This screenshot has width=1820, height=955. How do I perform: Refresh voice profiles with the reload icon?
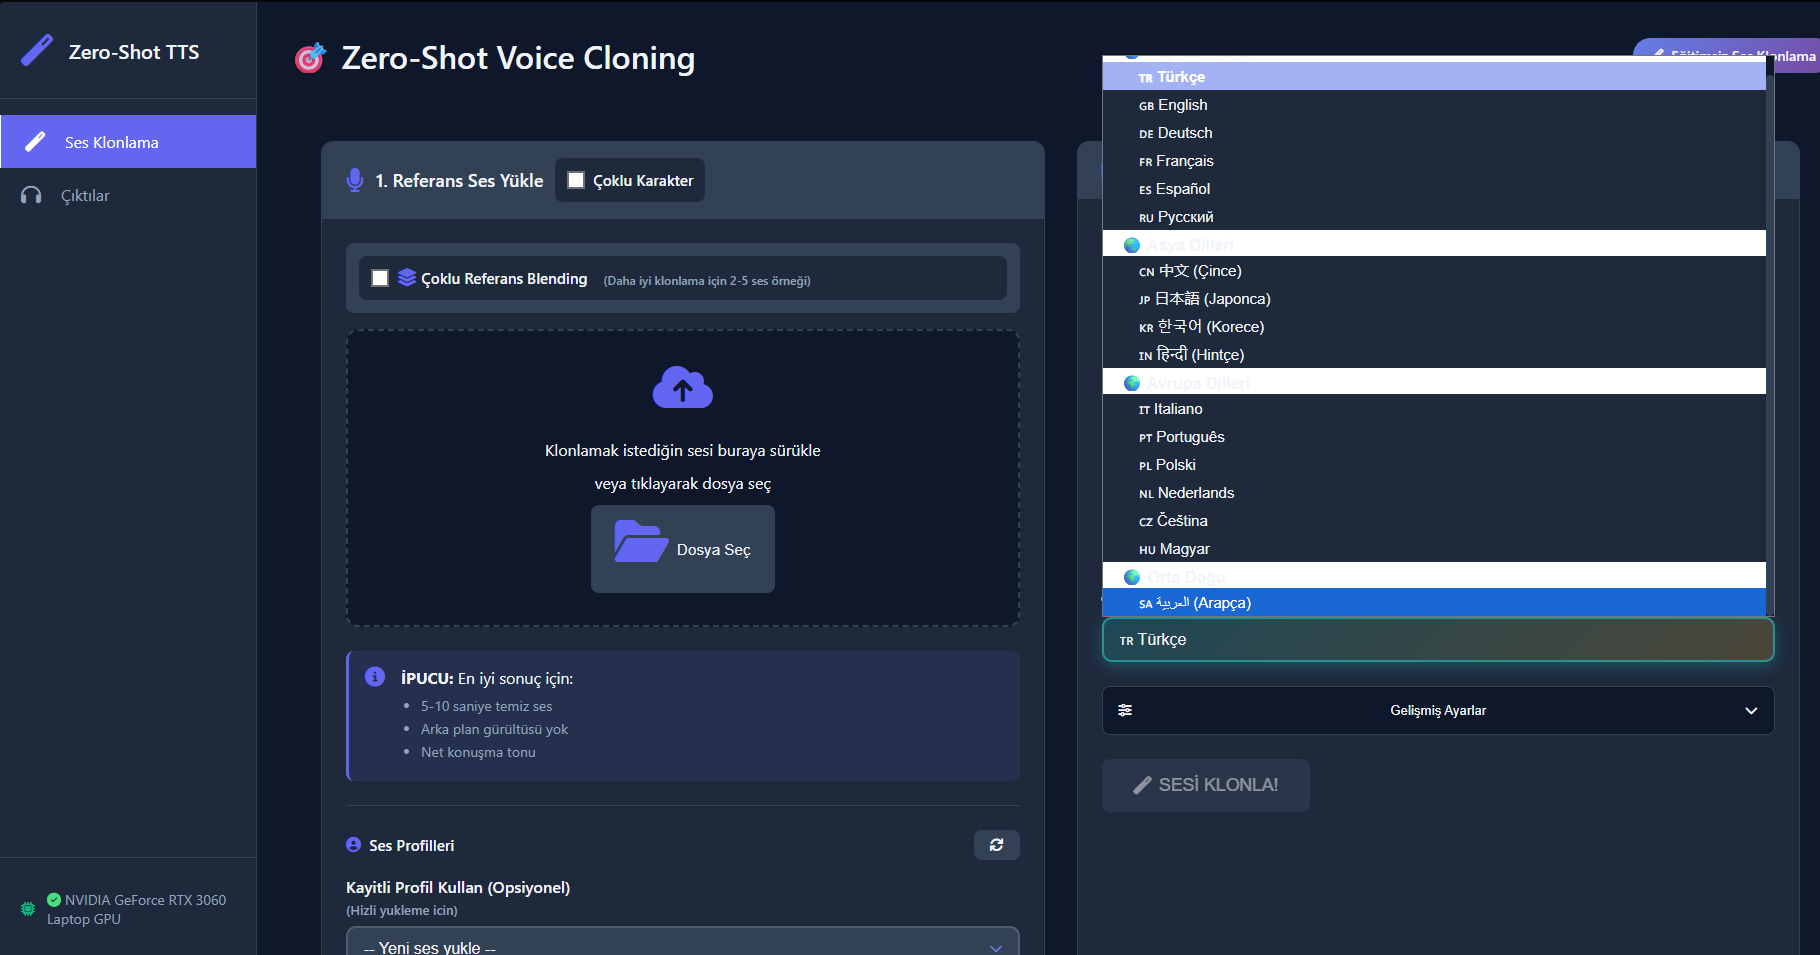point(997,845)
